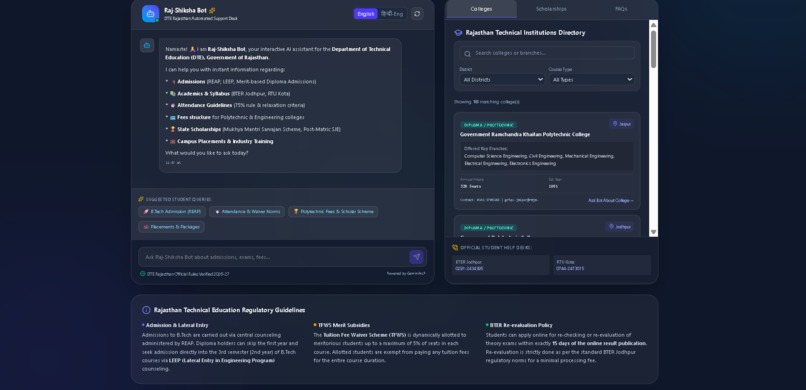Choose the Placements & Packages suggested query
This screenshot has height=390, width=806.
tap(171, 227)
